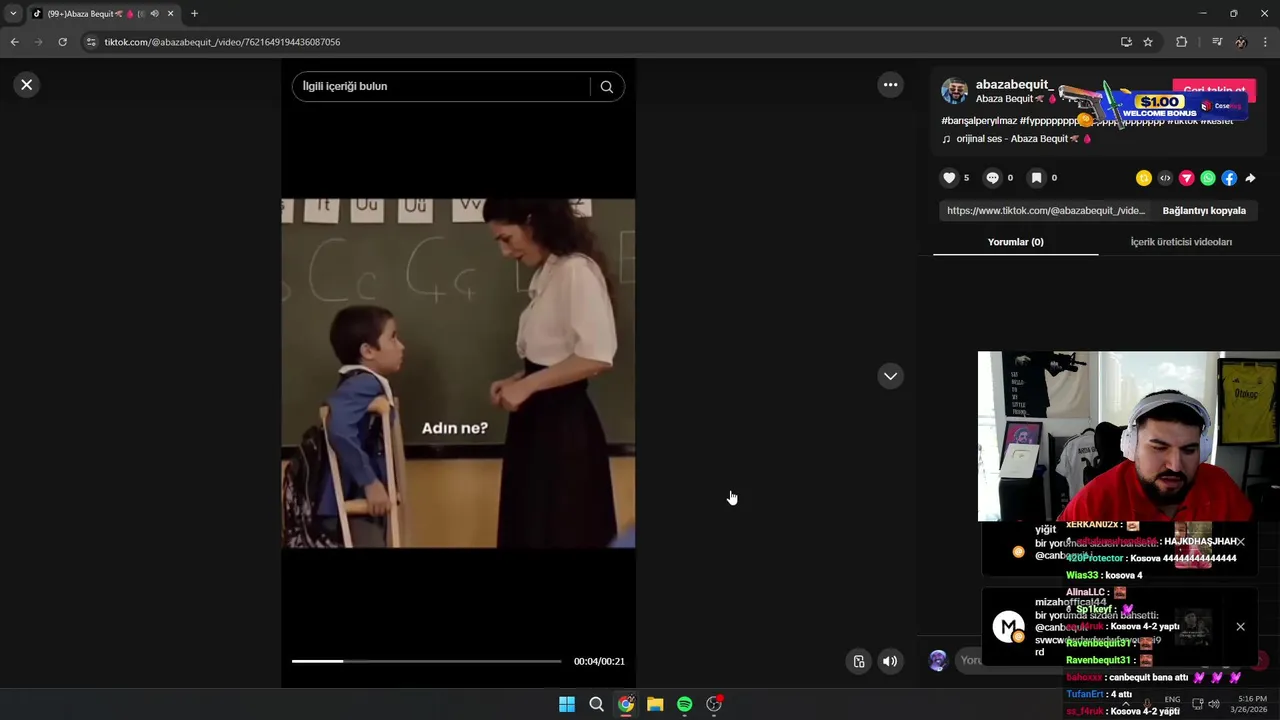The height and width of the screenshot is (720, 1280).
Task: Open Windows taskbar search
Action: (596, 704)
